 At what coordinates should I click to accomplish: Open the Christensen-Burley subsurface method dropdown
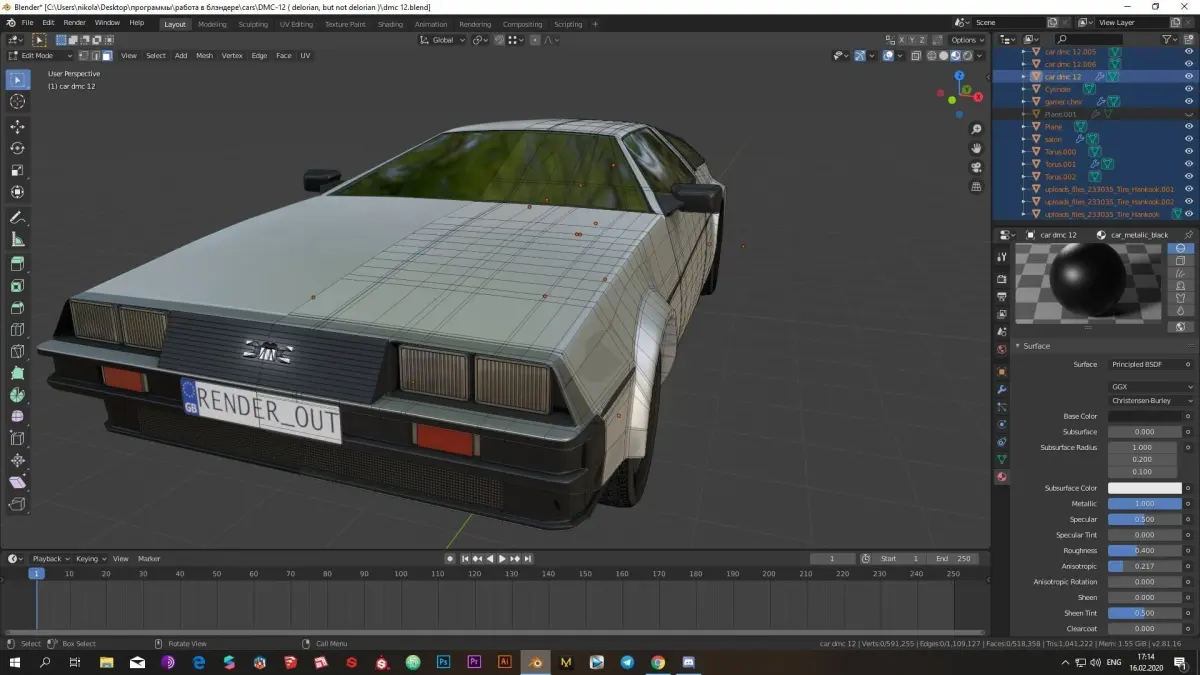pos(1151,400)
